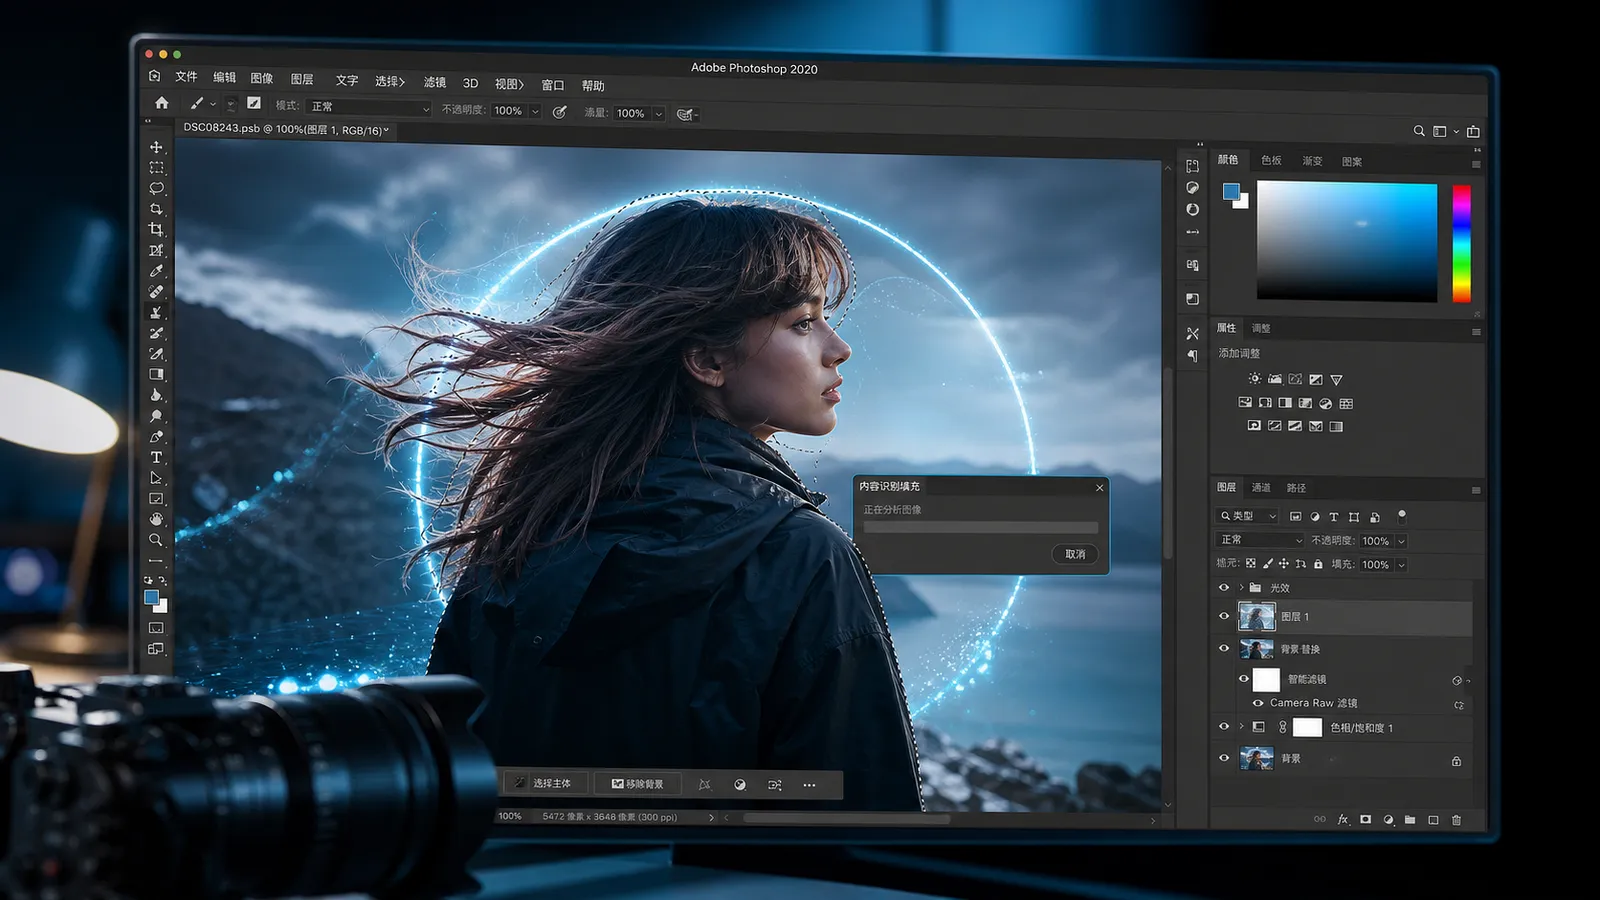Viewport: 1600px width, 900px height.
Task: Toggle the layer filter switch
Action: tap(1402, 516)
